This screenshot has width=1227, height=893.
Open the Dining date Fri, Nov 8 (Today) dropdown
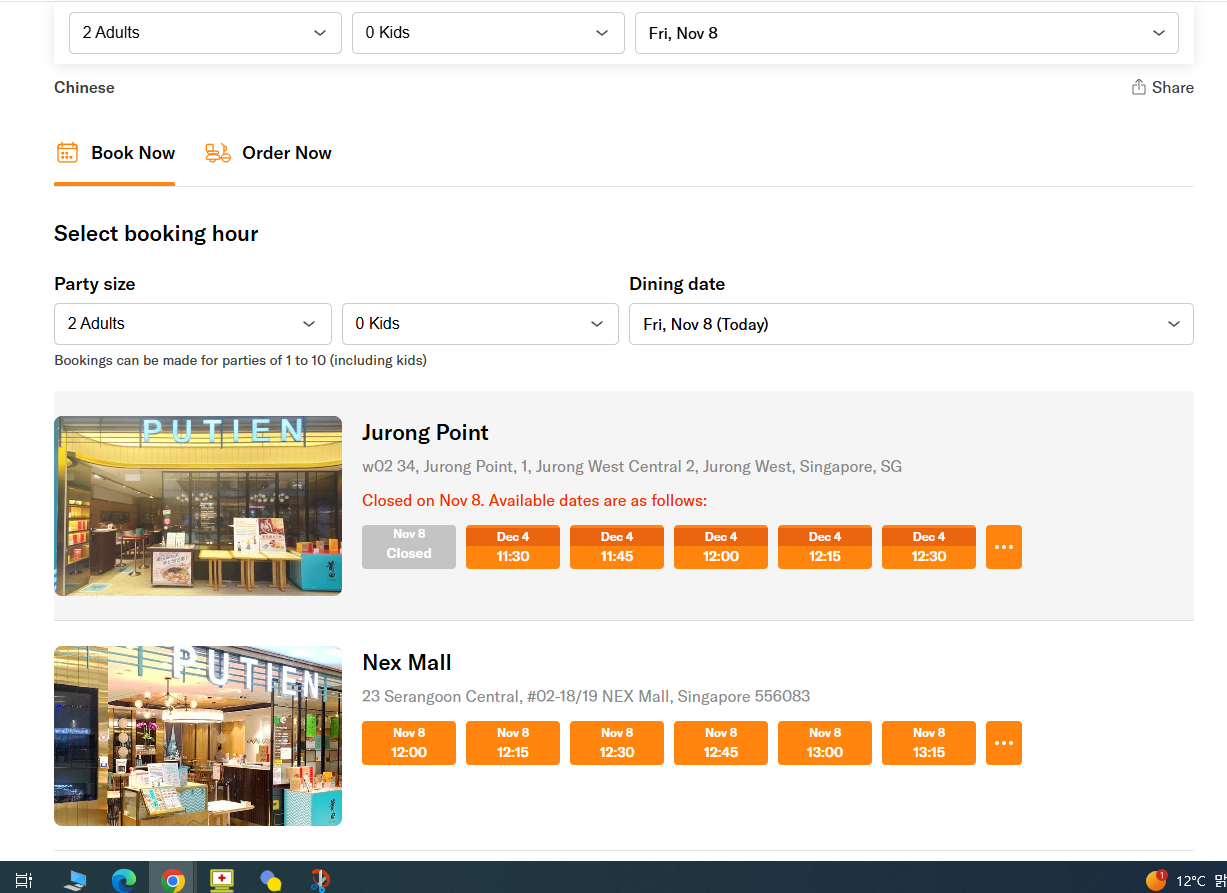(911, 324)
